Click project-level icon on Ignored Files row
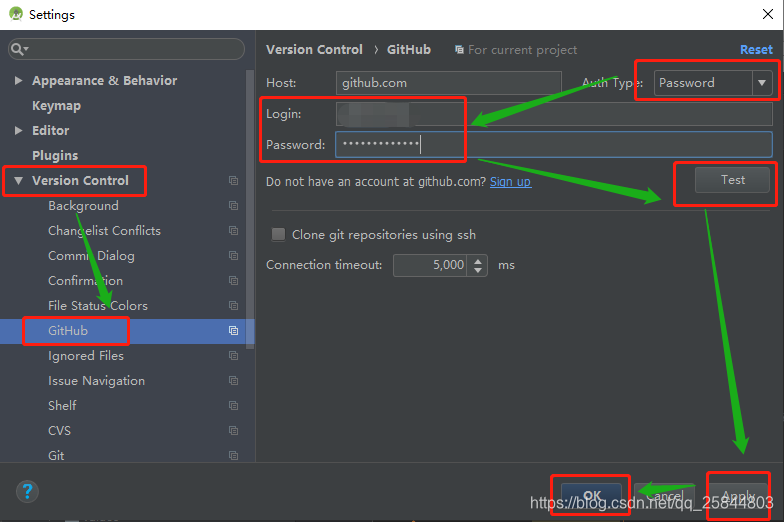The height and width of the screenshot is (522, 784). [233, 356]
